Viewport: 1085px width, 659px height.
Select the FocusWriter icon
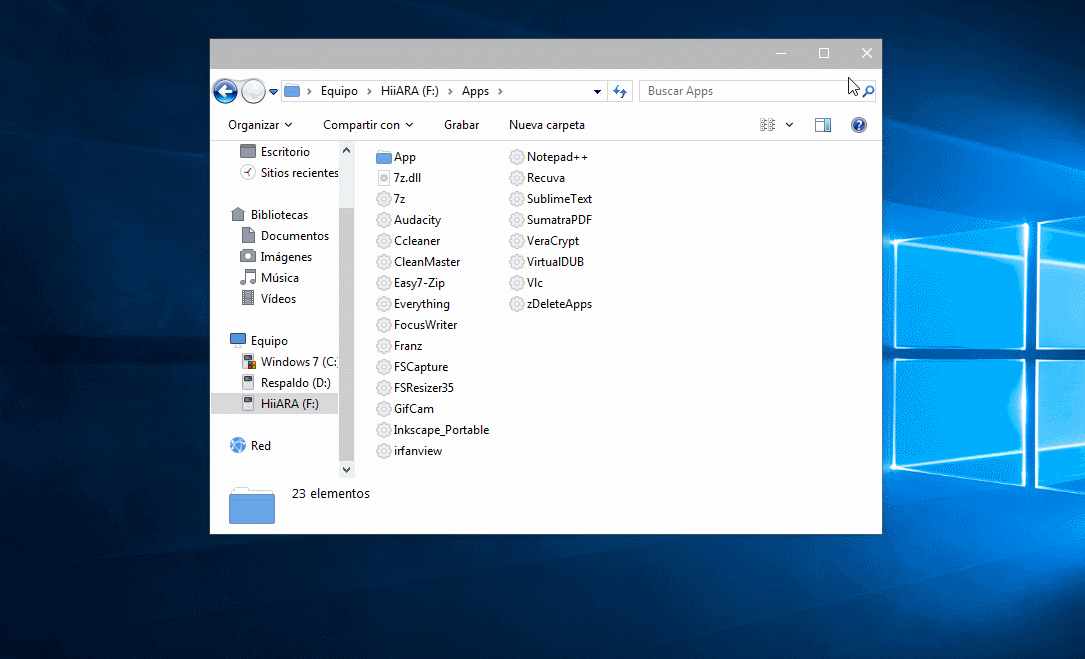tap(384, 325)
